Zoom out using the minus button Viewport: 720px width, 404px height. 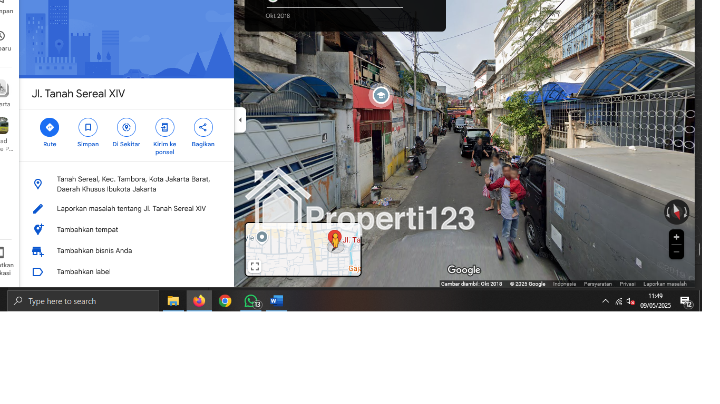point(677,252)
